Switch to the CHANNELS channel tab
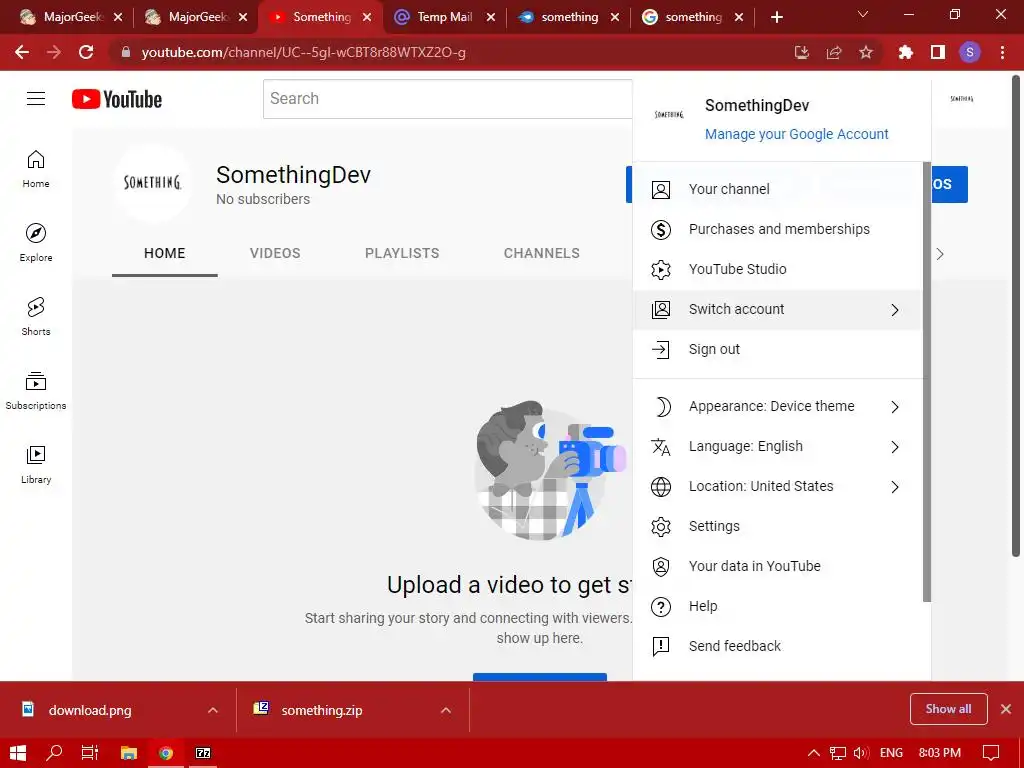Viewport: 1024px width, 768px height. point(541,253)
